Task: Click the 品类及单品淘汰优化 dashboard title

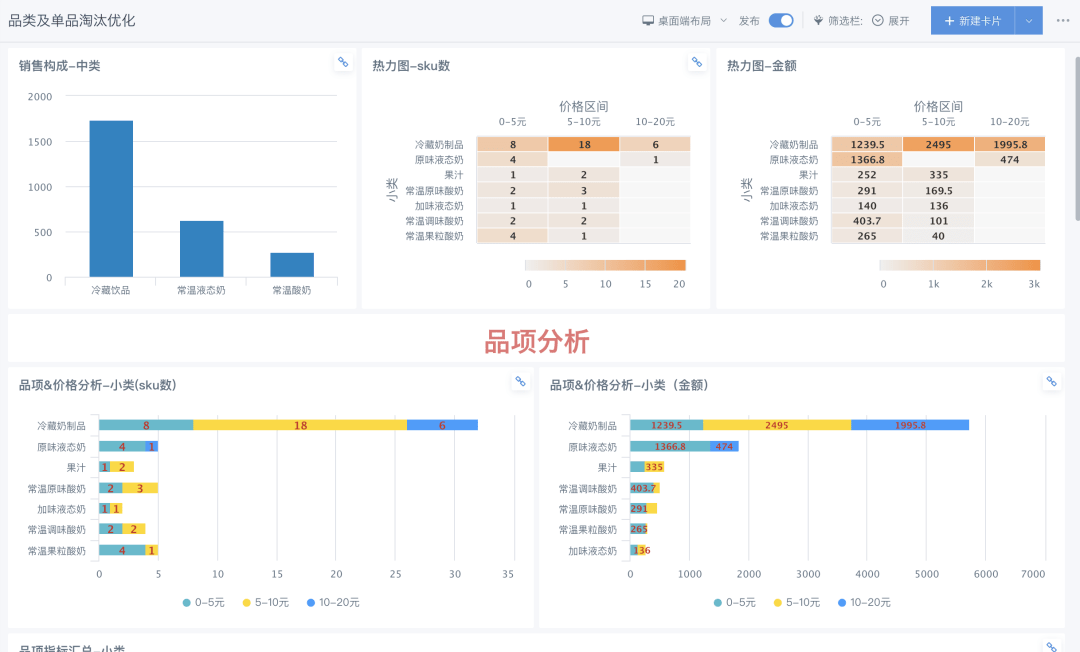Action: tap(72, 20)
